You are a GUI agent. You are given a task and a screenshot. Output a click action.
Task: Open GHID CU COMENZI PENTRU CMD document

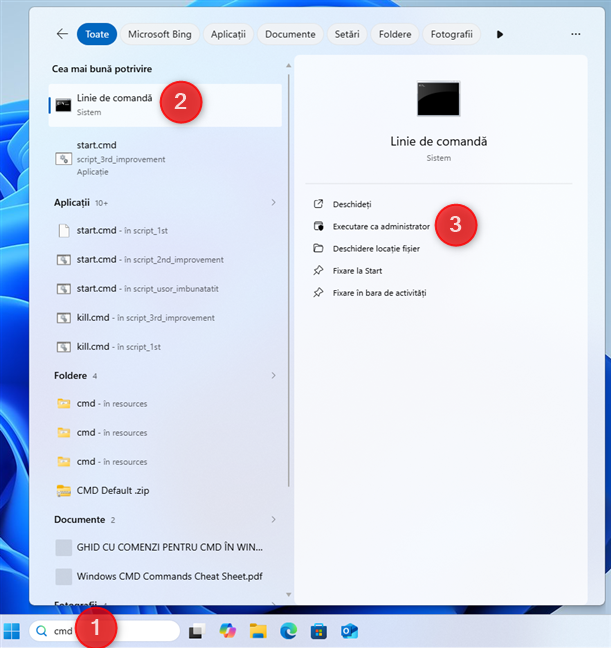click(x=165, y=548)
